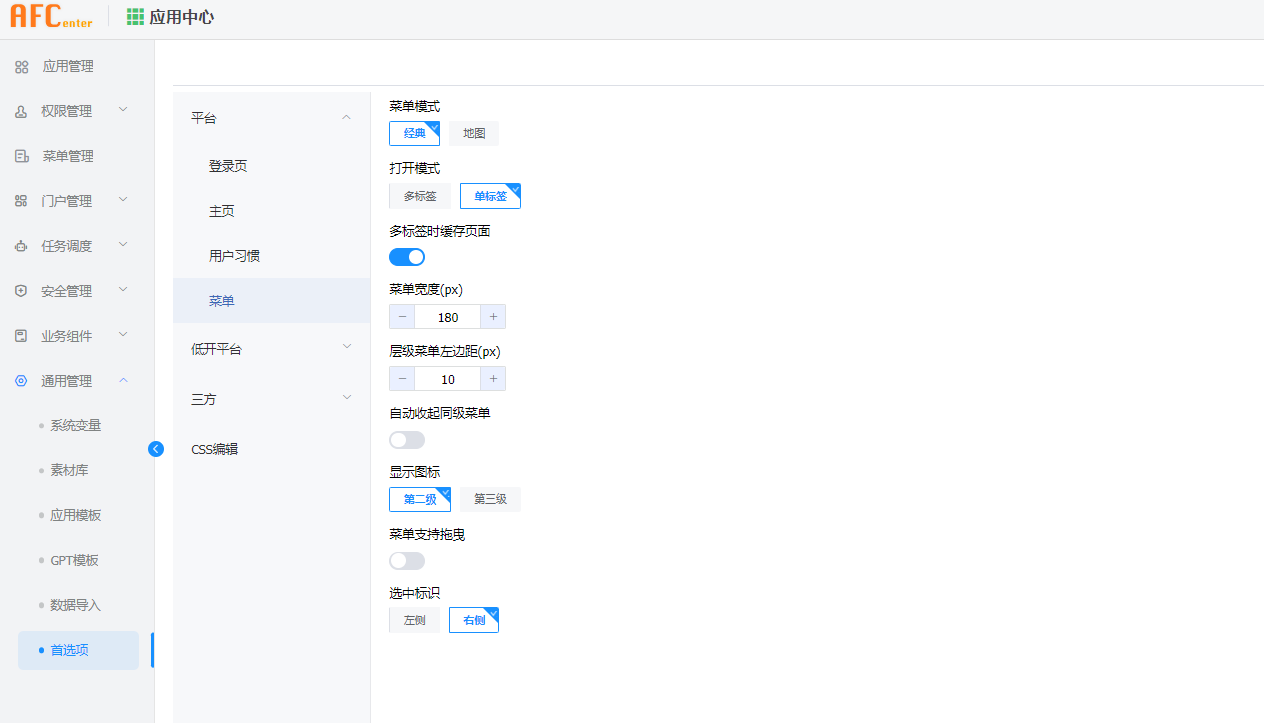Collapse the 平台 section
1264x723 pixels.
click(270, 118)
